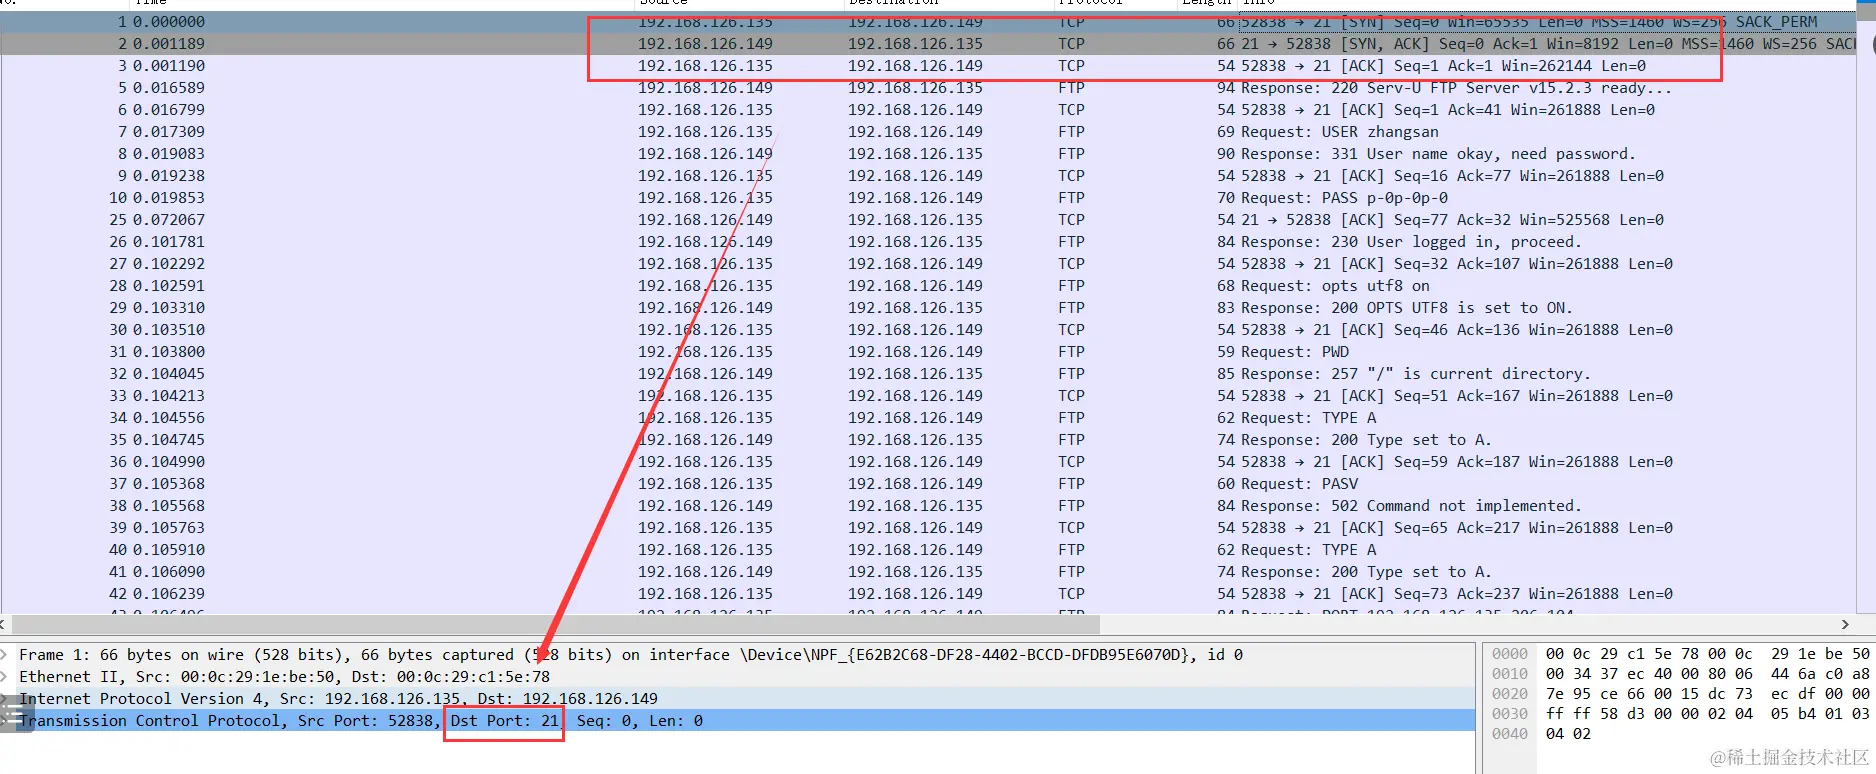Click the packet list horizontal scrollbar thumb

(556, 625)
